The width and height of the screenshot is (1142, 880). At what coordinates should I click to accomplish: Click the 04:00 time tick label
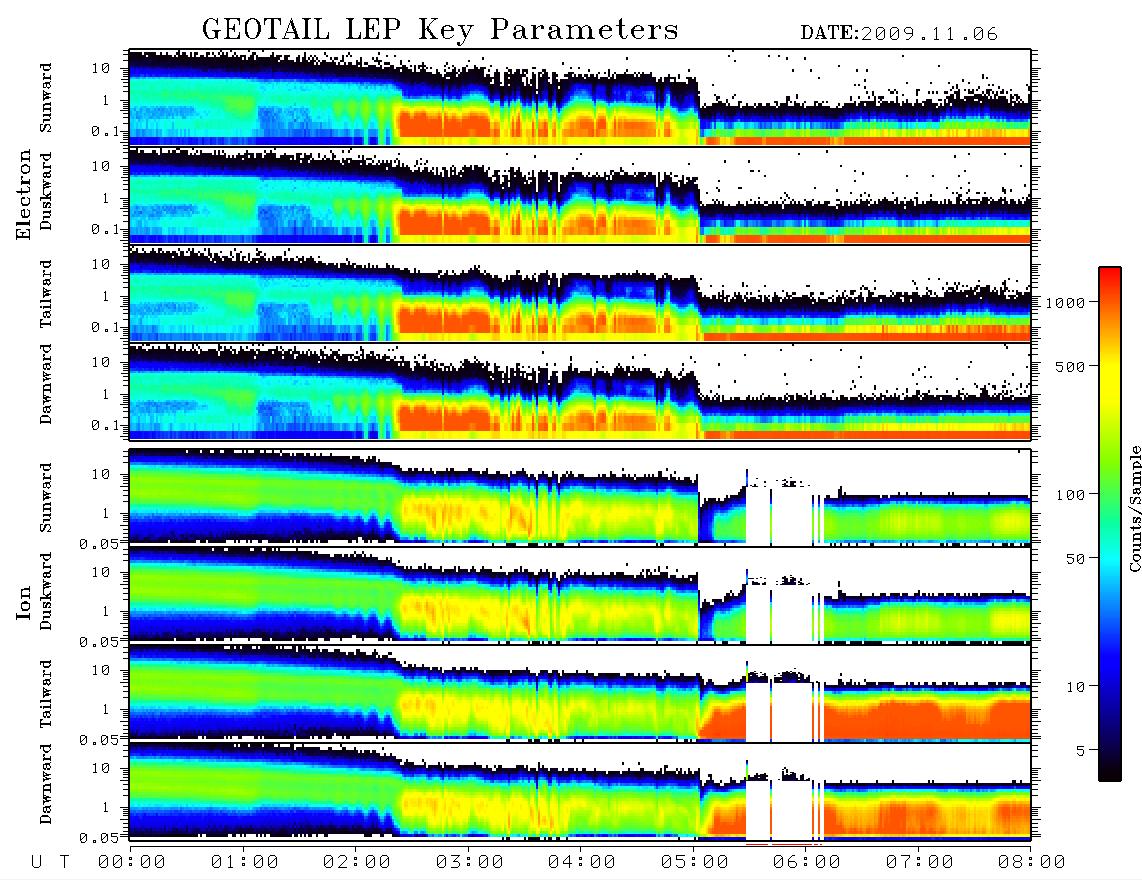pos(582,862)
